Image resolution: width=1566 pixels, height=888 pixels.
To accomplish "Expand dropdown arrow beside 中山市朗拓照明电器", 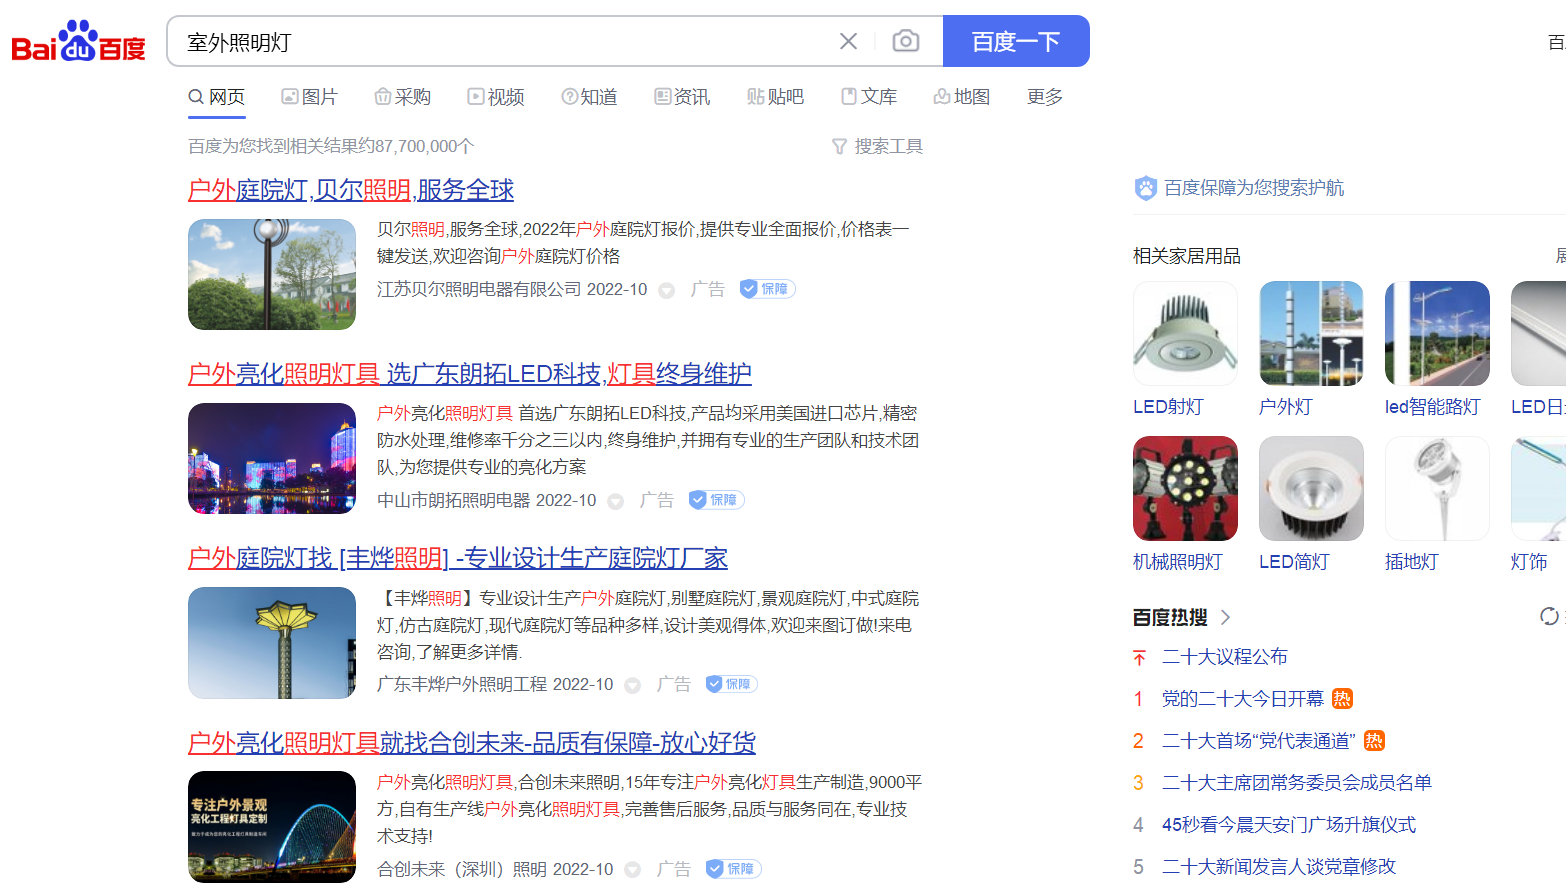I will point(616,502).
